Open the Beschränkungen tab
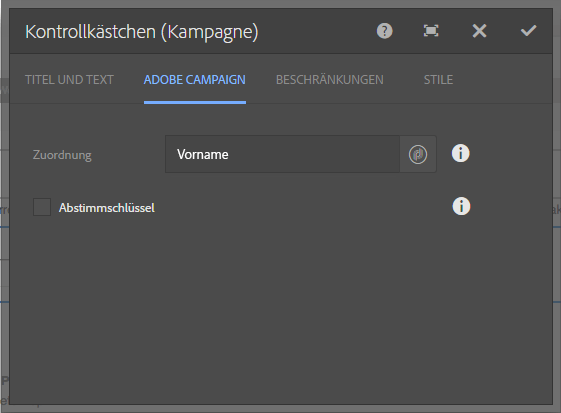Viewport: 561px width, 413px height. pos(330,79)
